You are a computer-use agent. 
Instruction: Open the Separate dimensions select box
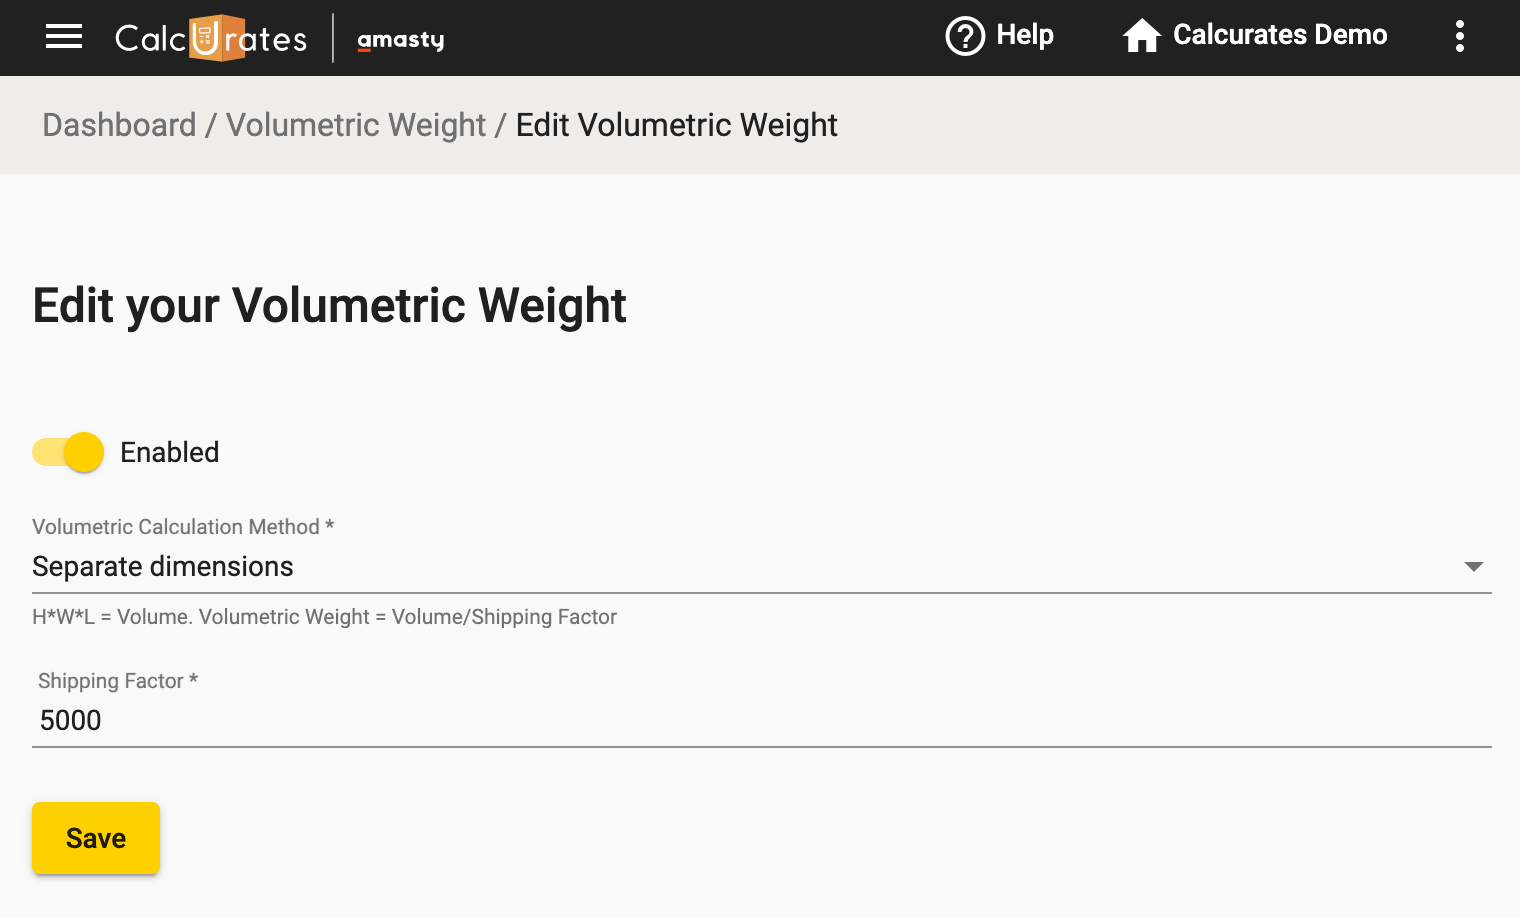point(762,567)
